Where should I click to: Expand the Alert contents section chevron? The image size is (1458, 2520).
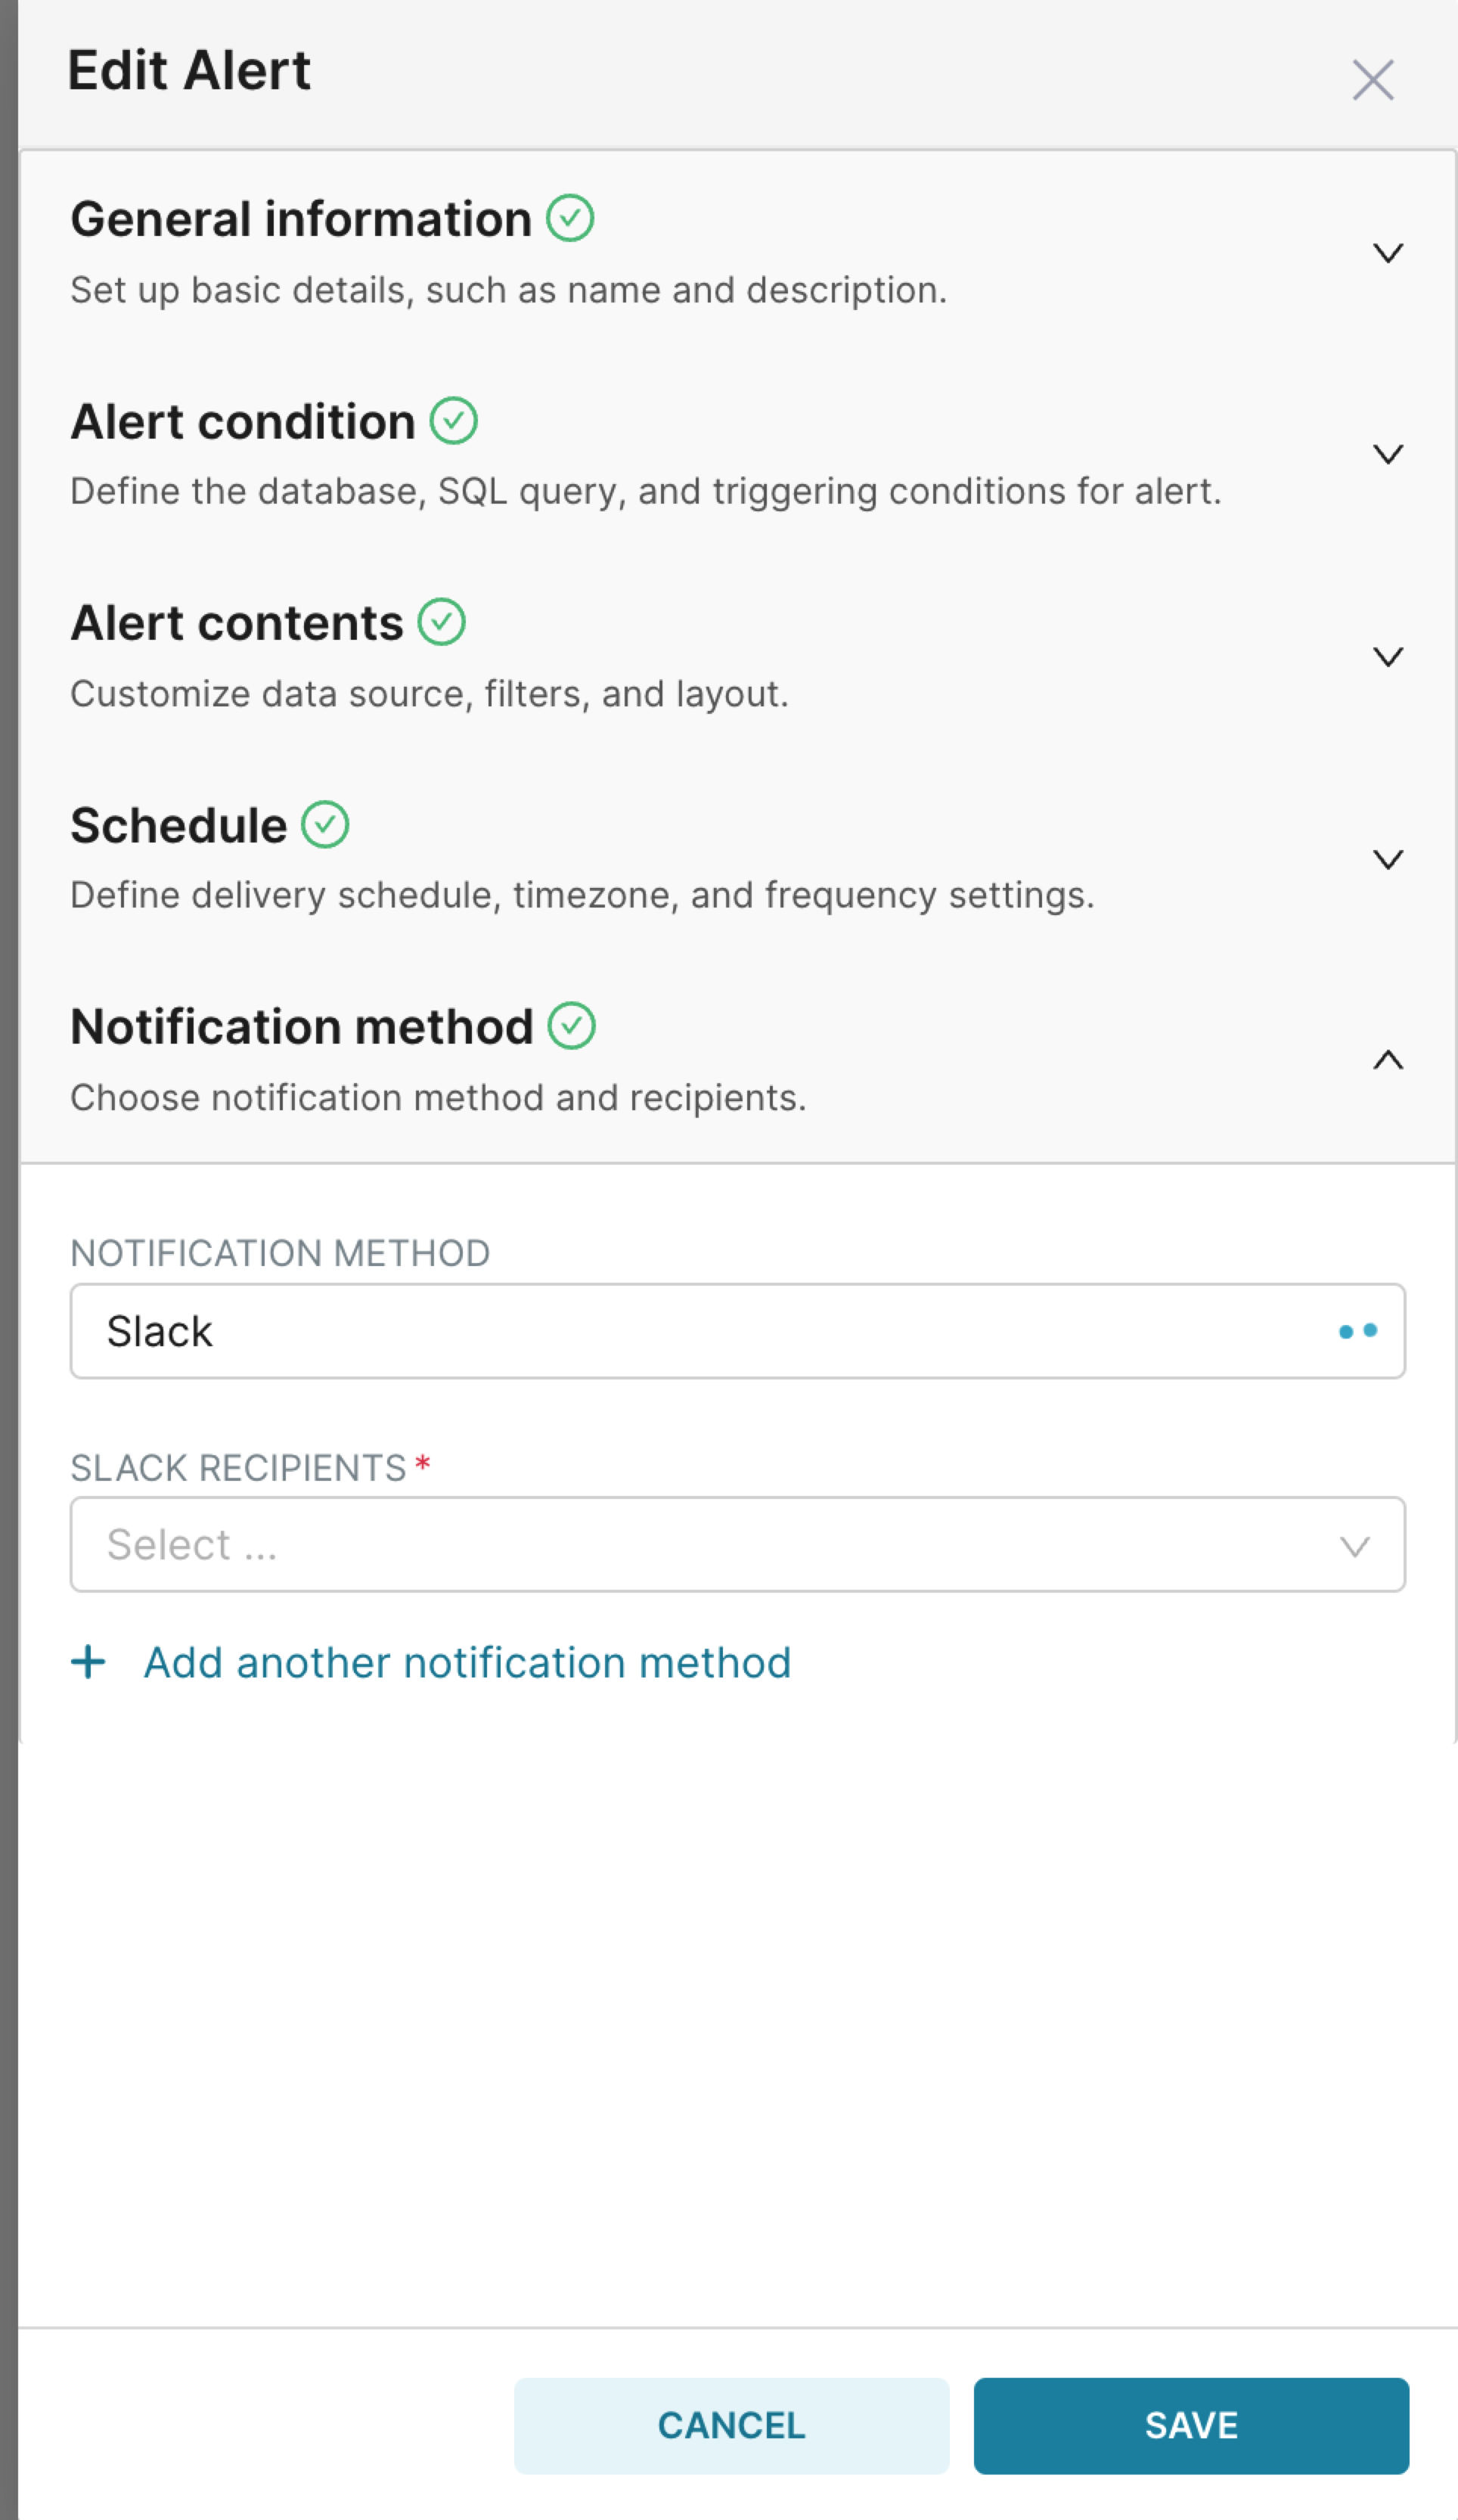click(x=1388, y=657)
